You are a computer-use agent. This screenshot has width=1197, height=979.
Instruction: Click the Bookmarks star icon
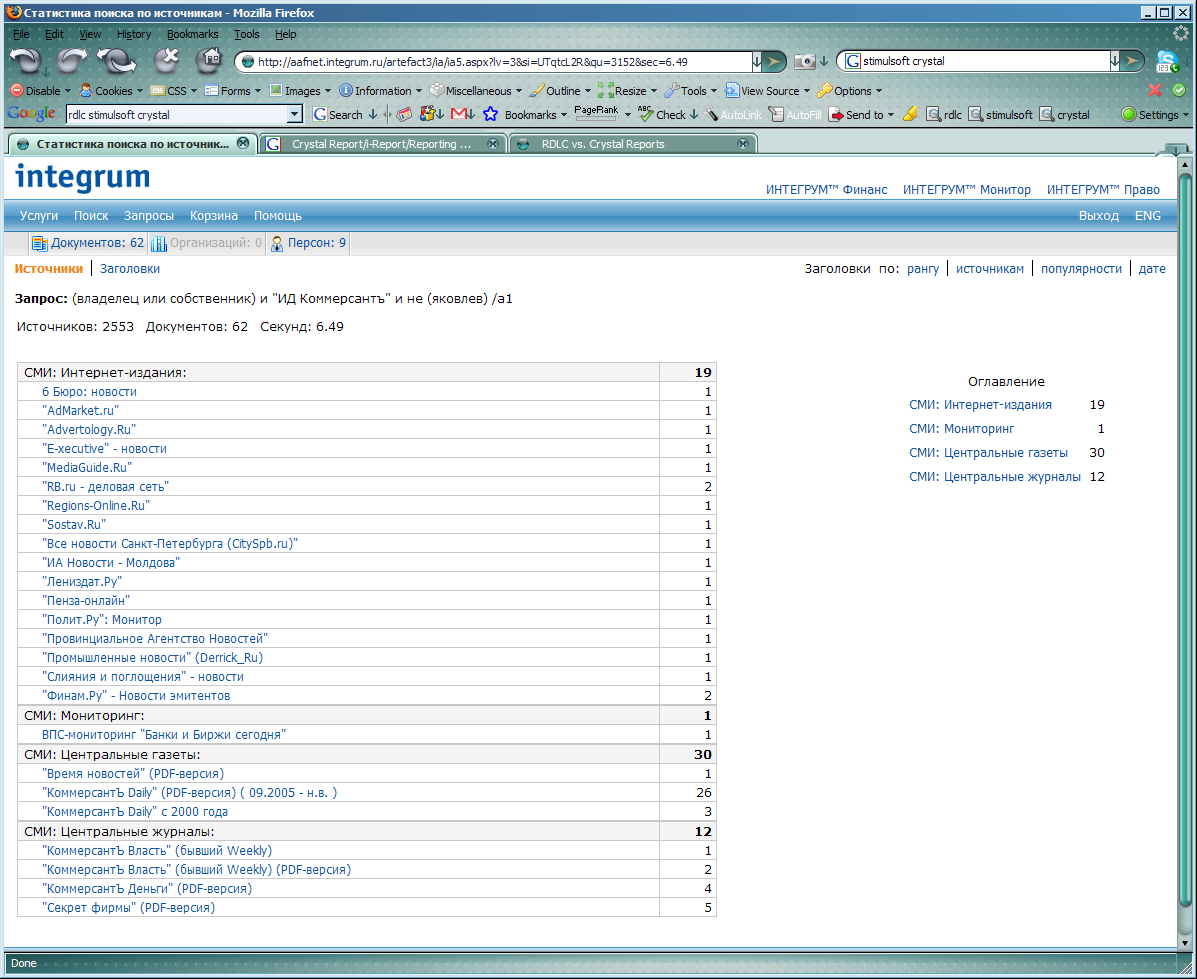490,115
